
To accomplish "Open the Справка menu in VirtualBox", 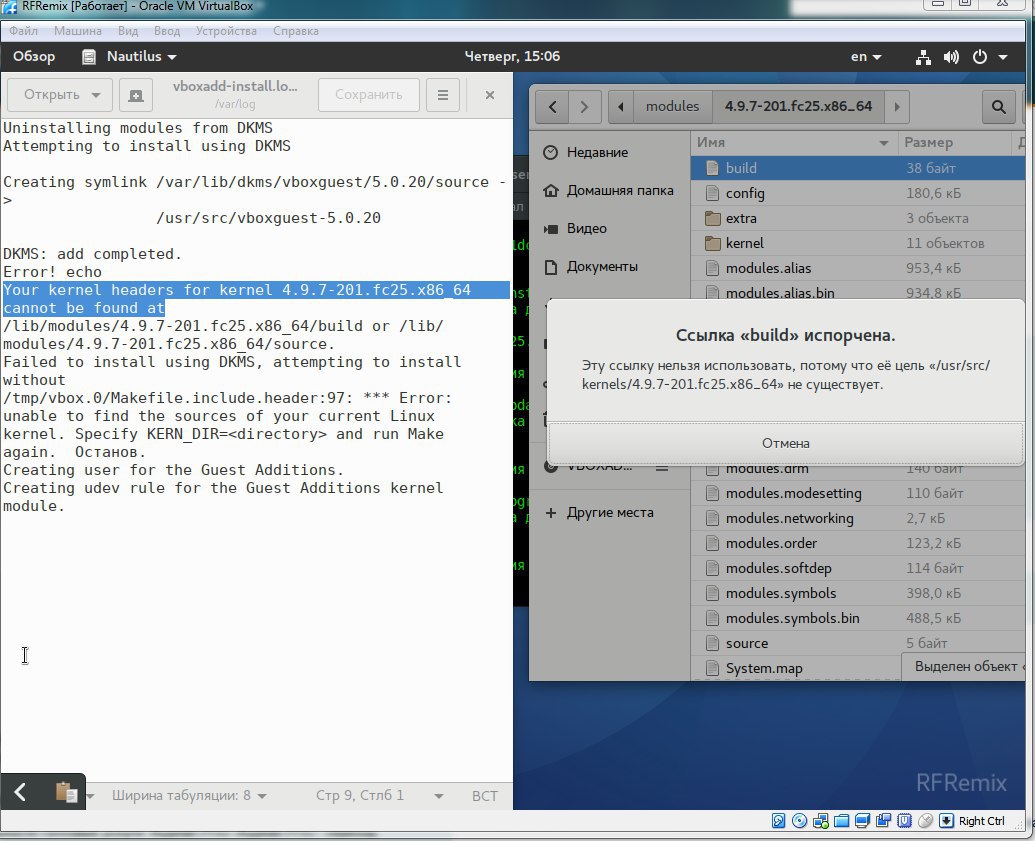I will coord(296,31).
